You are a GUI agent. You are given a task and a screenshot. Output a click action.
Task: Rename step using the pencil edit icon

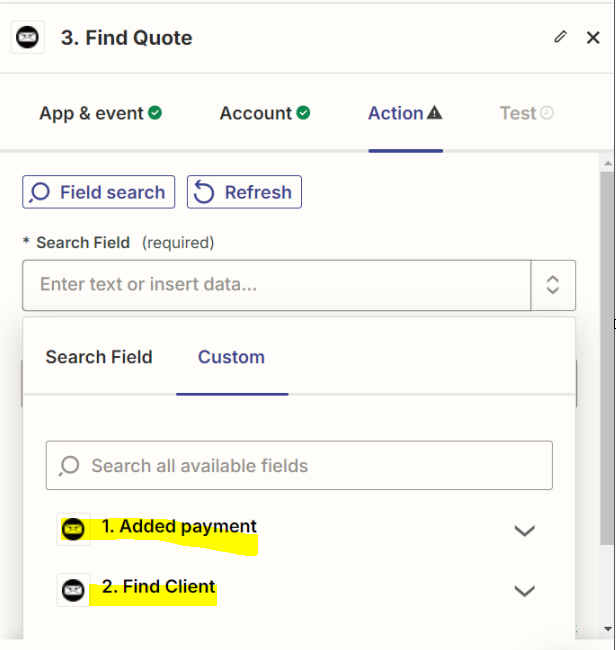(x=560, y=36)
